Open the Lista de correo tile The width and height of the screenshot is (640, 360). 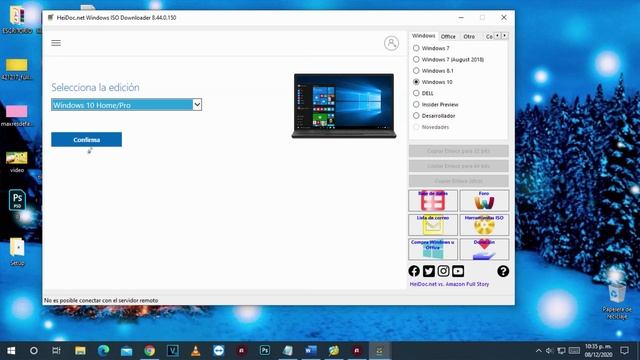click(x=433, y=225)
